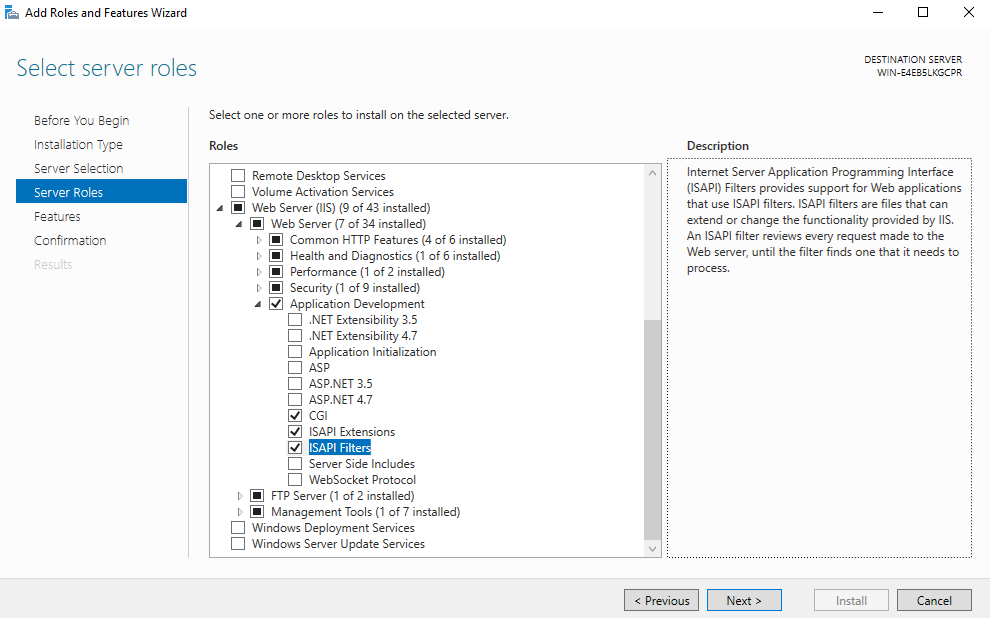Click the Next button
The height and width of the screenshot is (618, 990).
click(744, 600)
